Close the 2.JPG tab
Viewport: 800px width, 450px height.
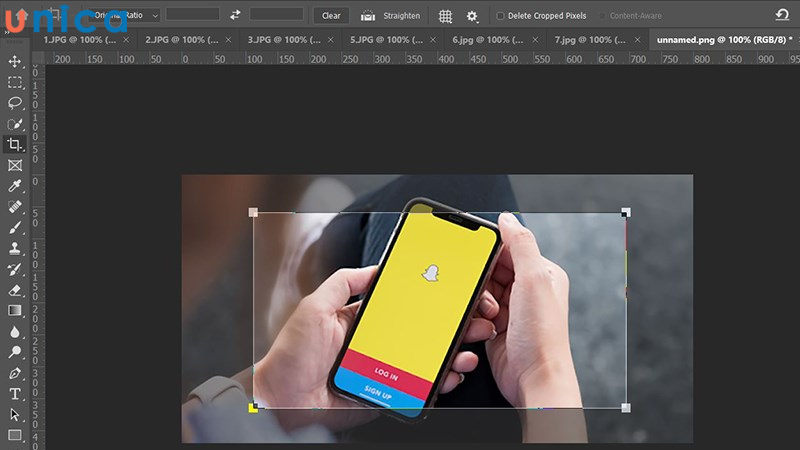point(228,40)
